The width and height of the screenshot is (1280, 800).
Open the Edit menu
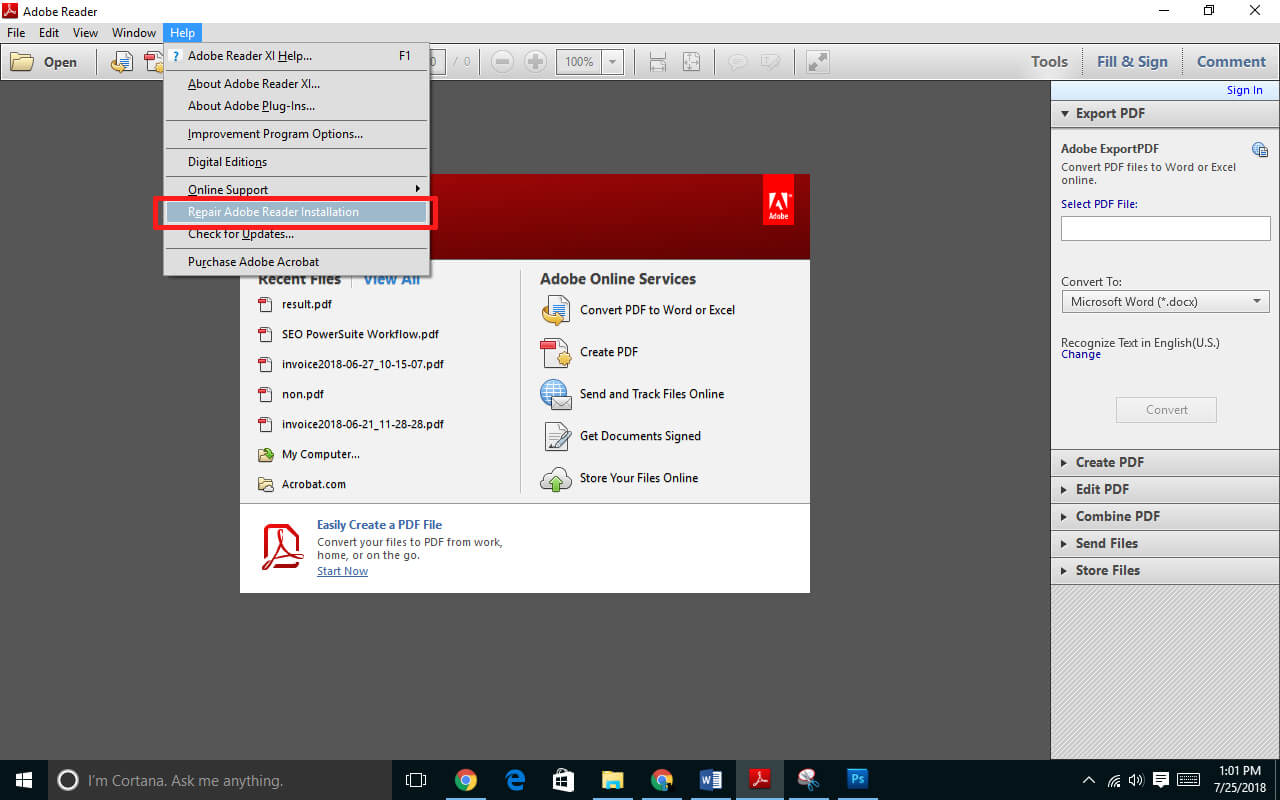coord(49,33)
